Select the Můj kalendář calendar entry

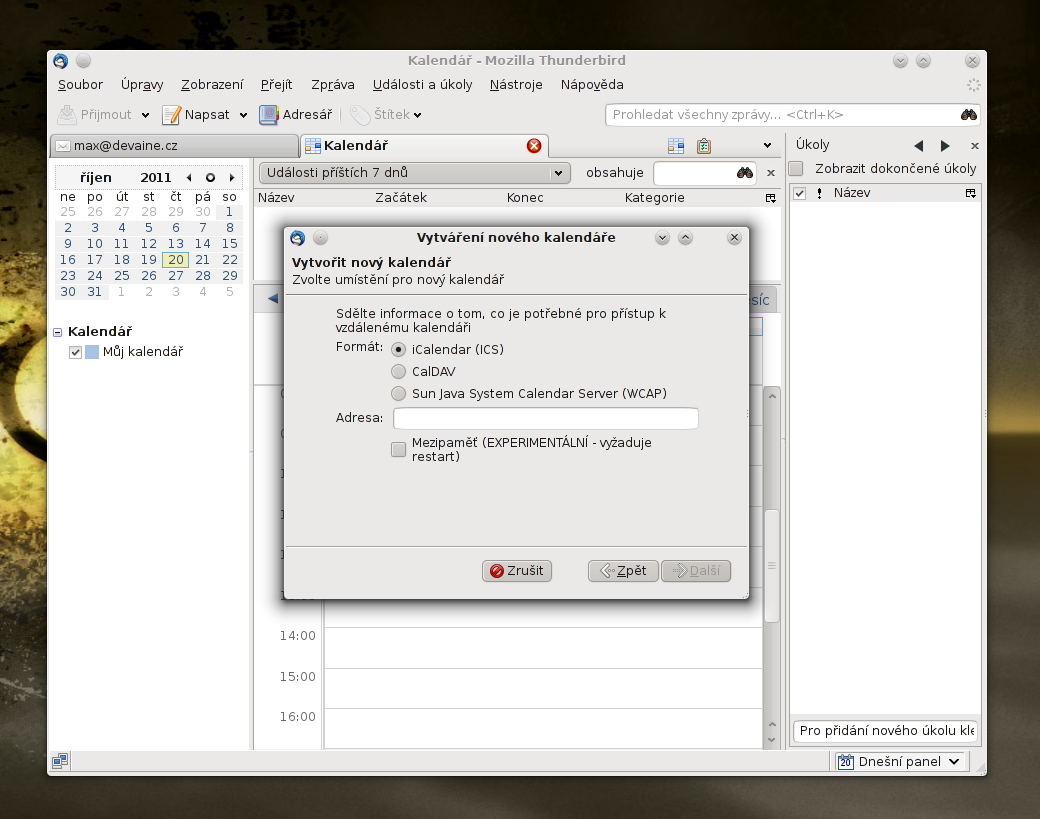click(143, 352)
